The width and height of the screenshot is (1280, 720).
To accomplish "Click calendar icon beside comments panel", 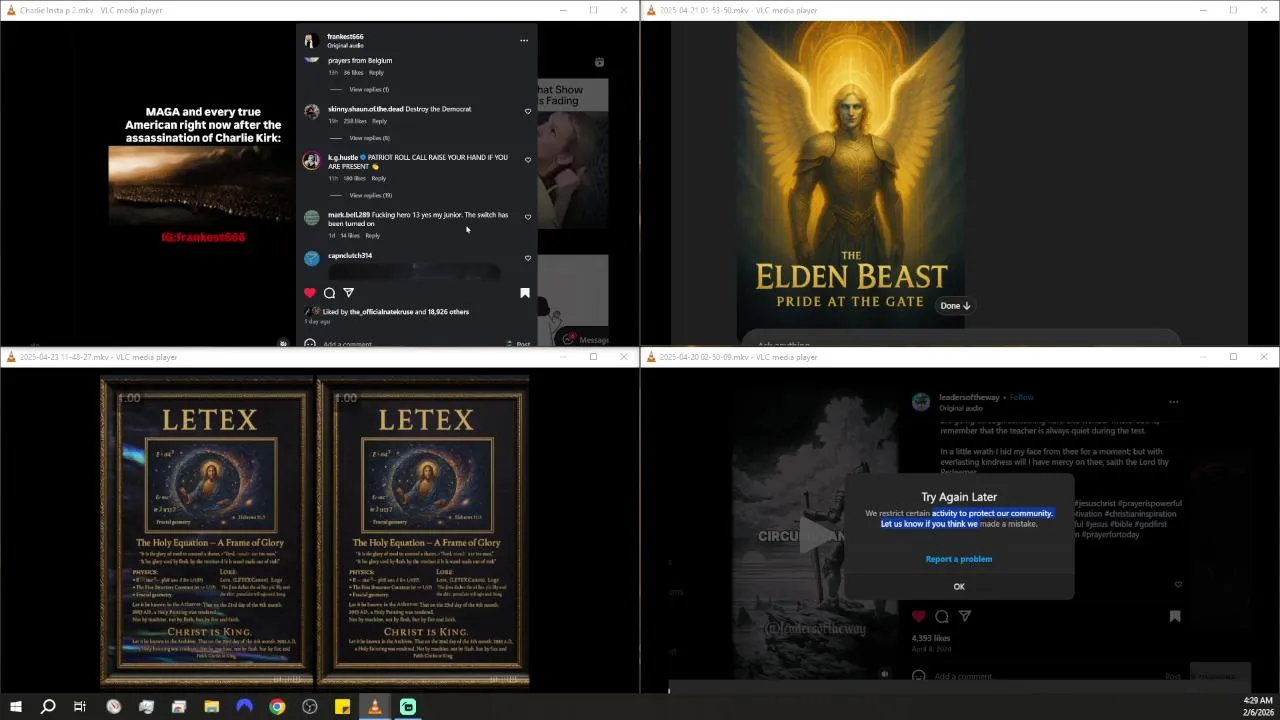I will (x=599, y=62).
